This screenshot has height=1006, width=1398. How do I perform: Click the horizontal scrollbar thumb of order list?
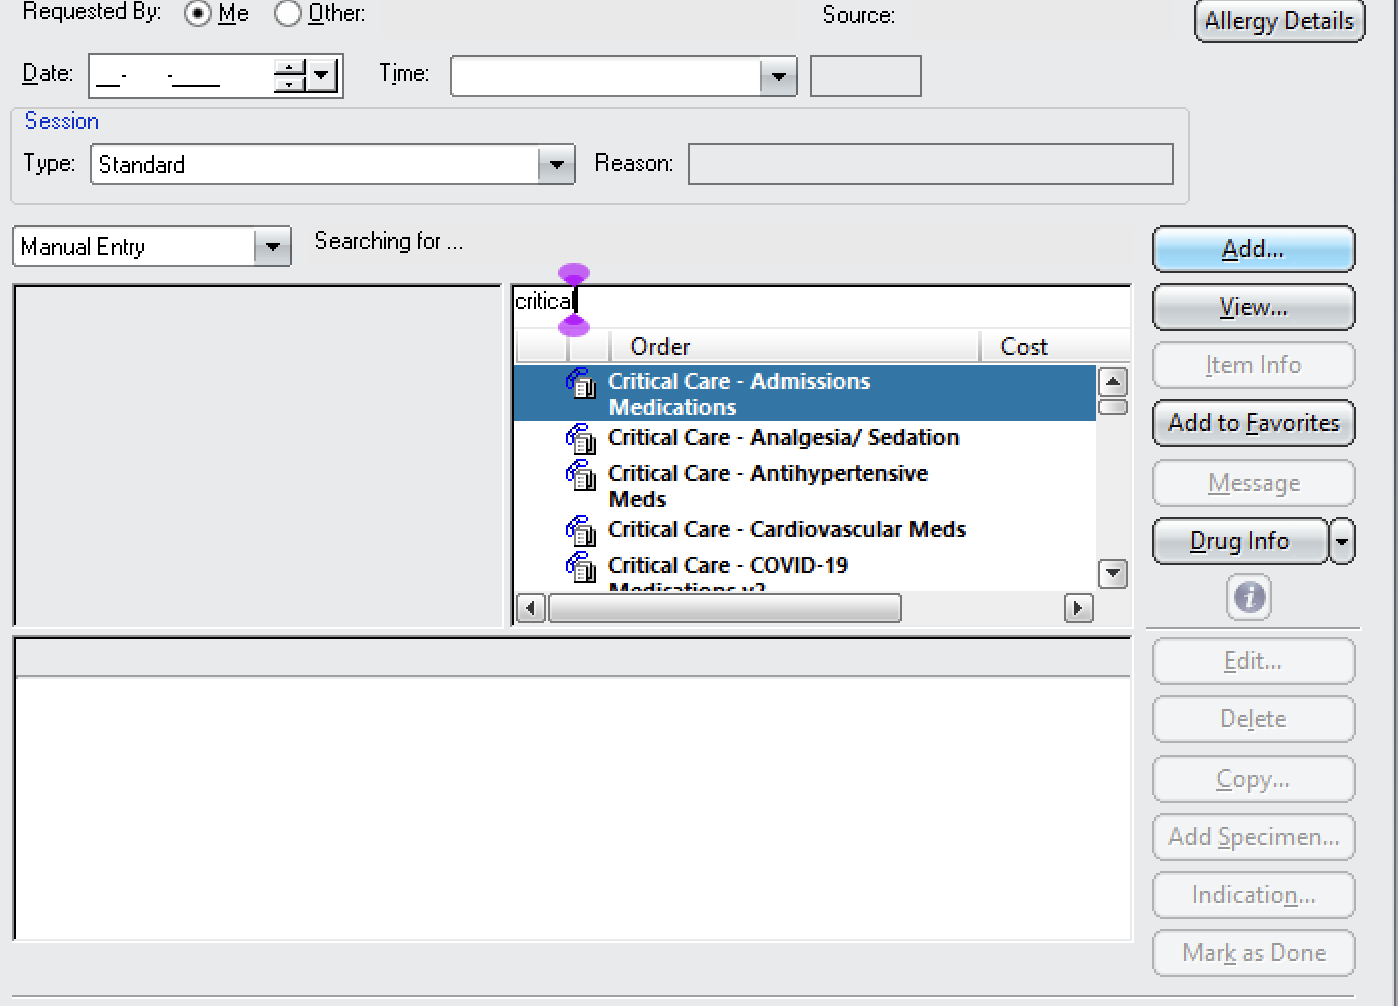tap(725, 608)
